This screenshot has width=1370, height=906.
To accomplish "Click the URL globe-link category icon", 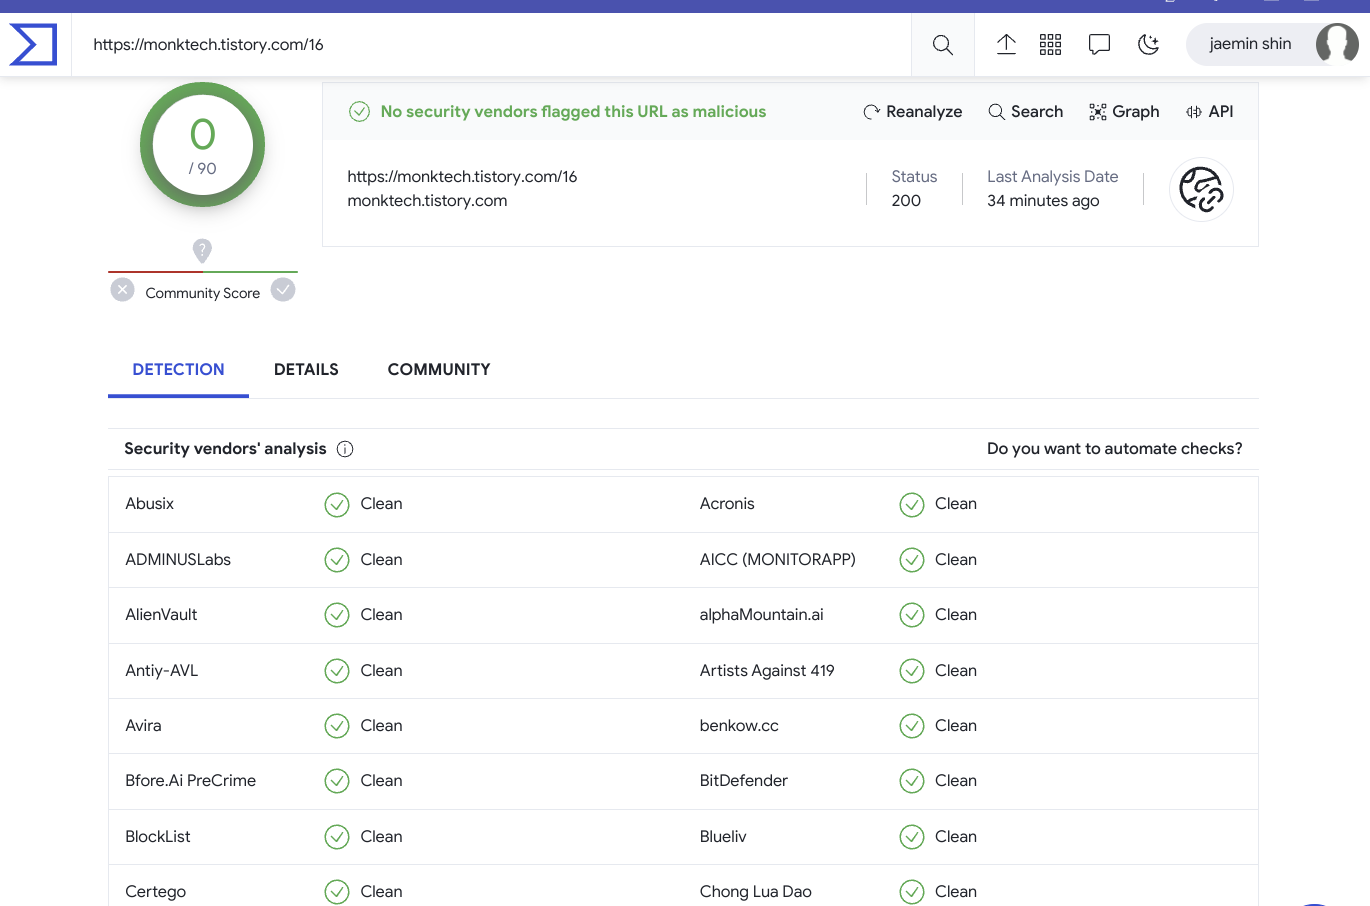I will (1201, 189).
